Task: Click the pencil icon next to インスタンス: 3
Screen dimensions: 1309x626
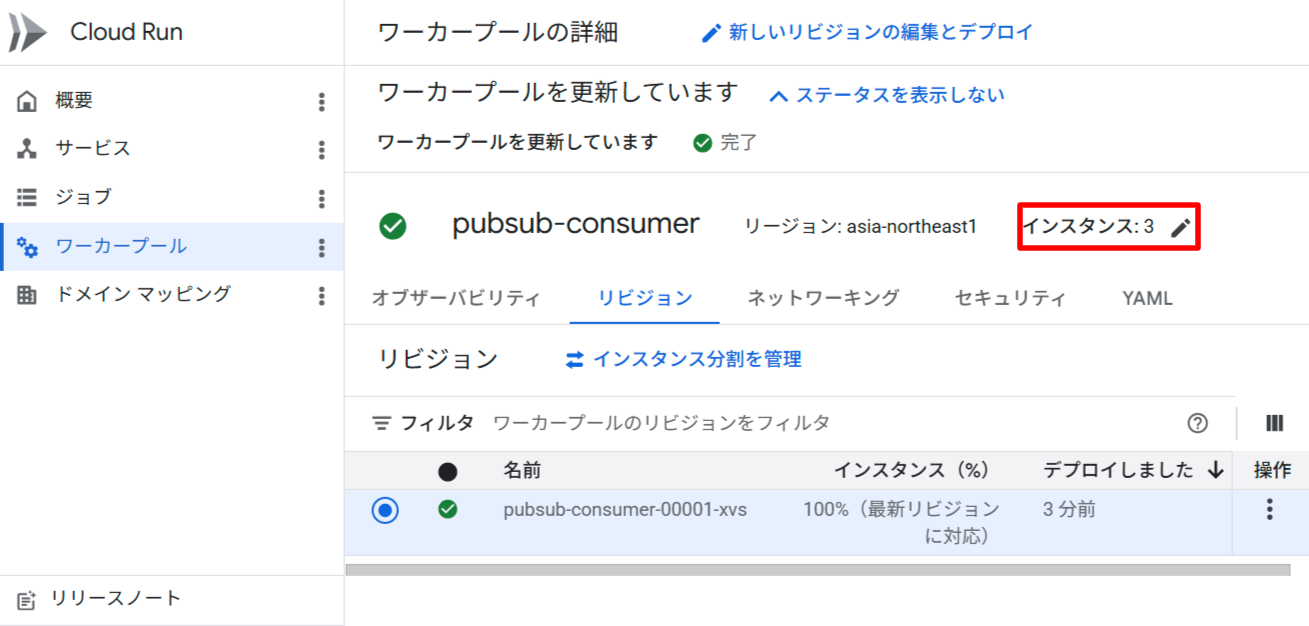Action: [x=1181, y=228]
